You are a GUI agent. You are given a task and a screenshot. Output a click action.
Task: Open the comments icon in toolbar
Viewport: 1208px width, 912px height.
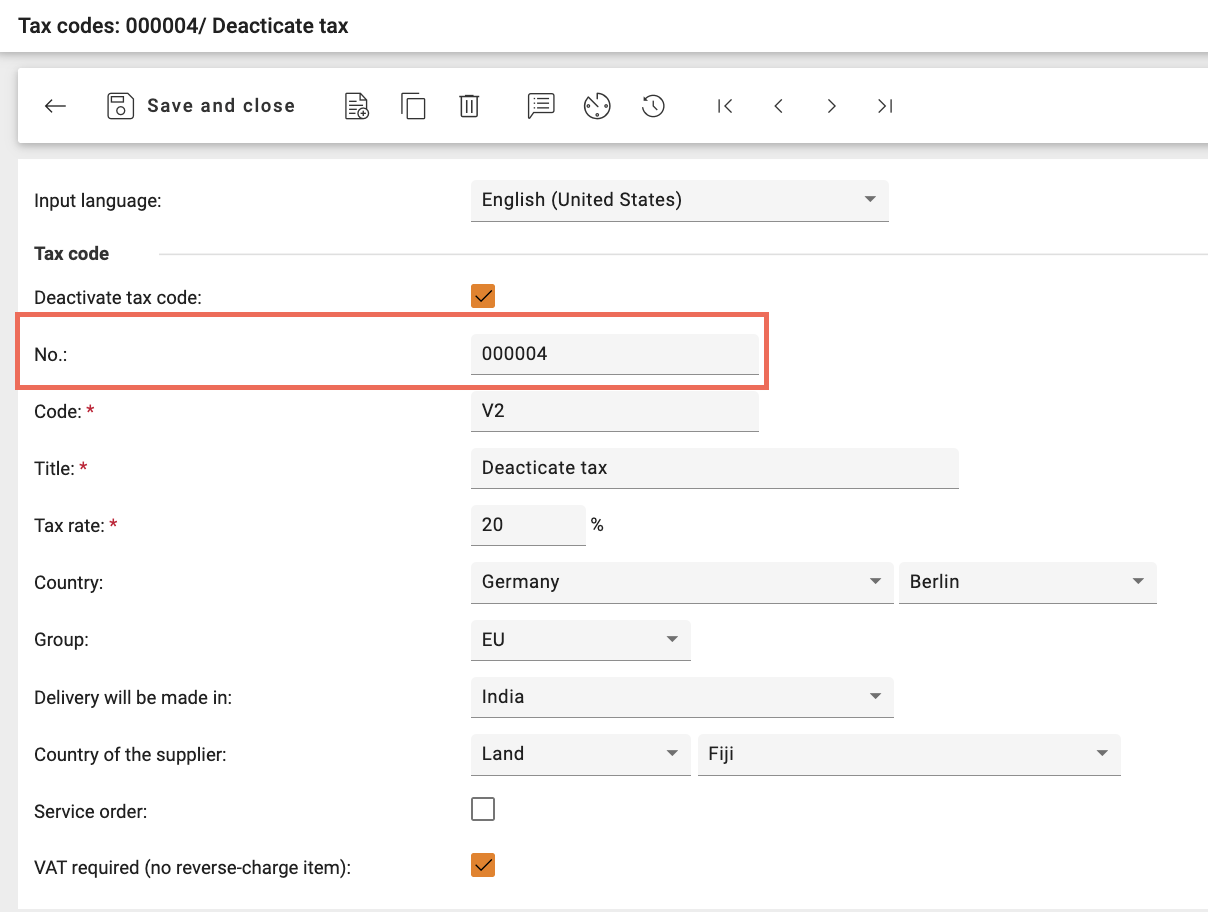(541, 106)
